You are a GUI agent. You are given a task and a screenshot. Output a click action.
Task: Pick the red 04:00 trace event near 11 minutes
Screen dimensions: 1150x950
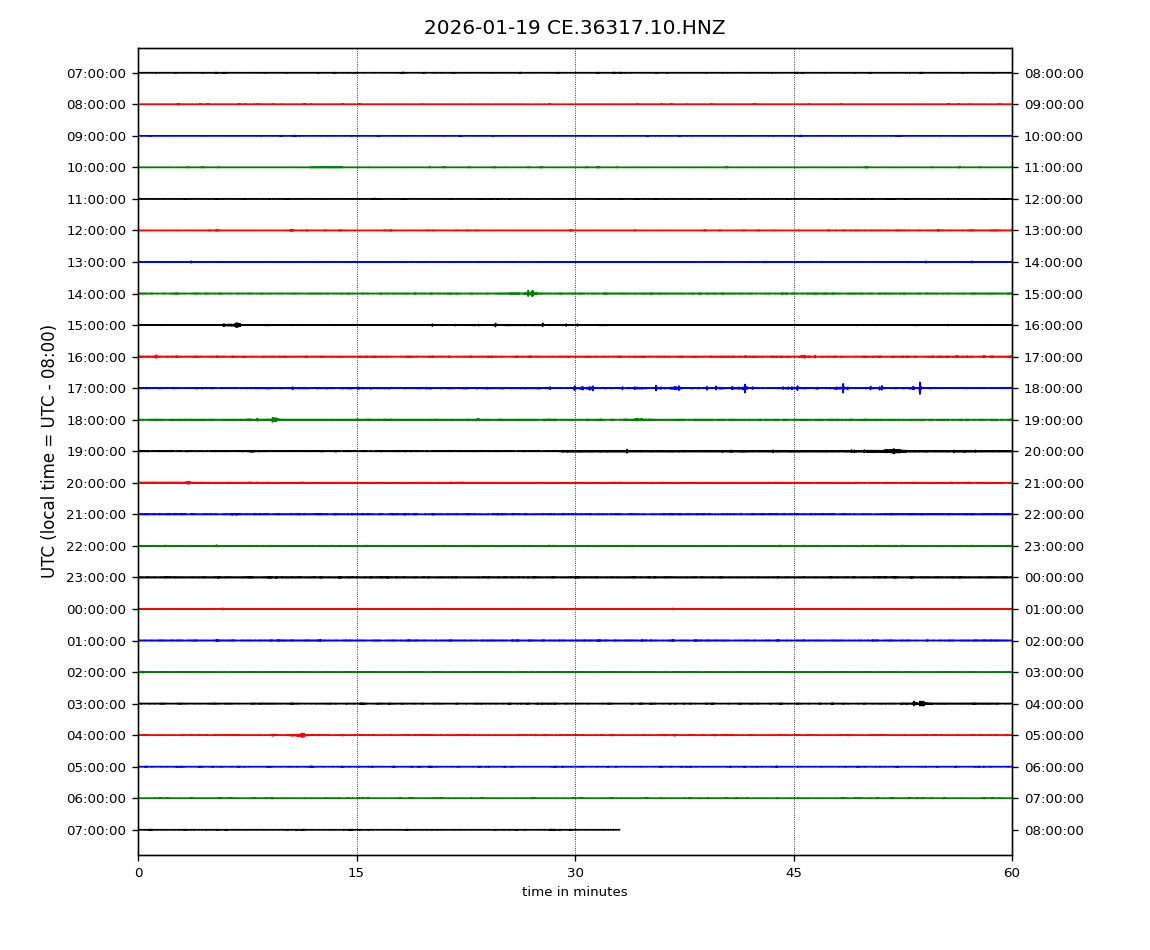click(301, 735)
